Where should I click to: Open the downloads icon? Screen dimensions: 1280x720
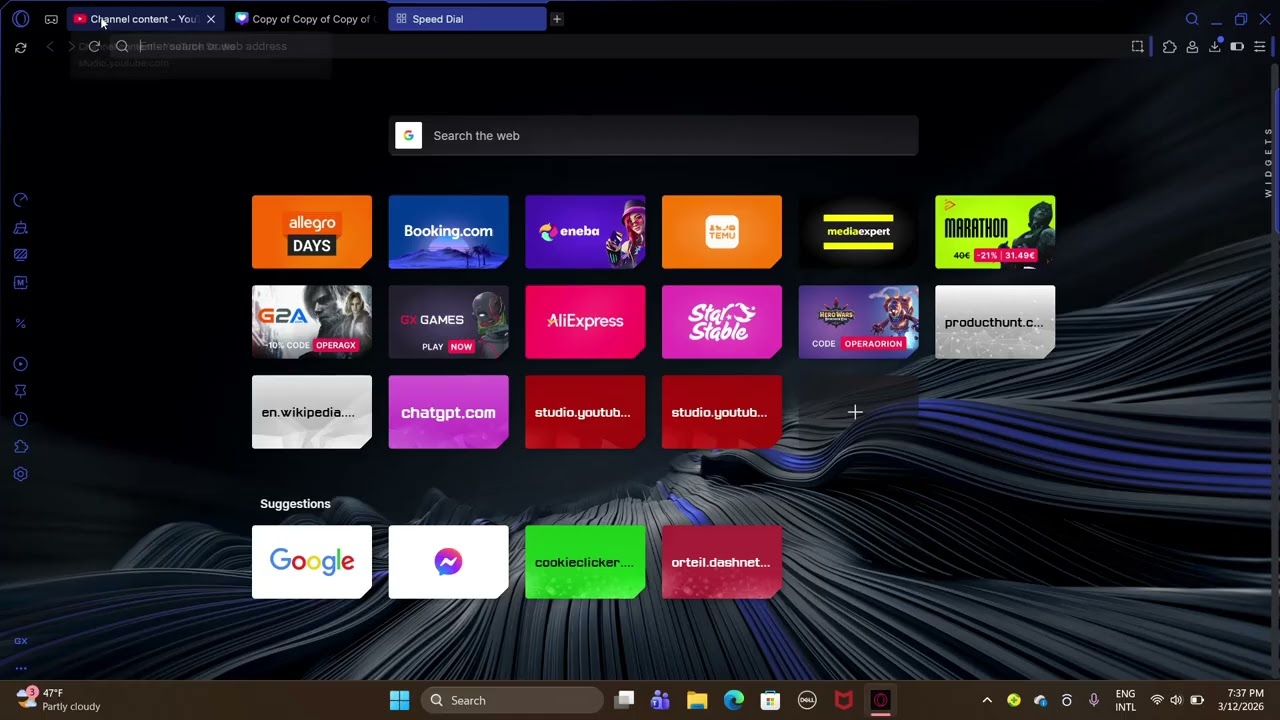point(1215,46)
